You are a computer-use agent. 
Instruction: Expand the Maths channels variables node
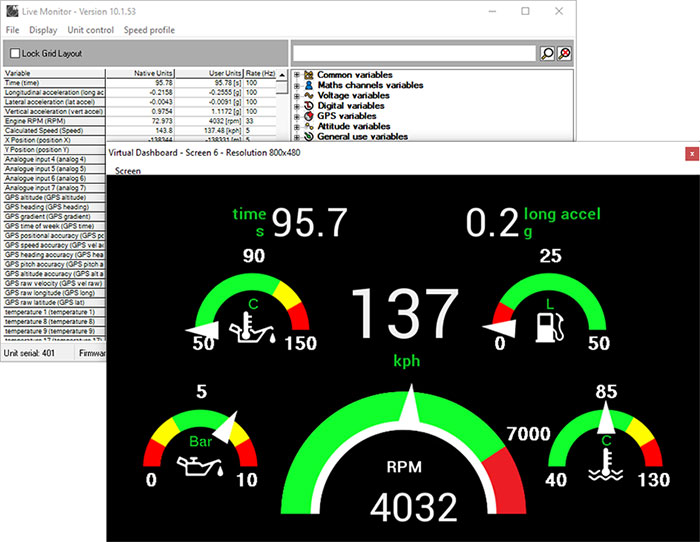coord(297,85)
